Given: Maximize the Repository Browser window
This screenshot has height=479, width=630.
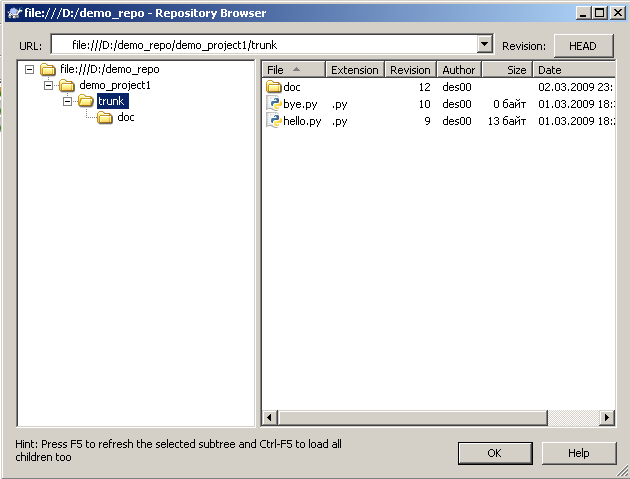Looking at the screenshot, I should click(600, 13).
